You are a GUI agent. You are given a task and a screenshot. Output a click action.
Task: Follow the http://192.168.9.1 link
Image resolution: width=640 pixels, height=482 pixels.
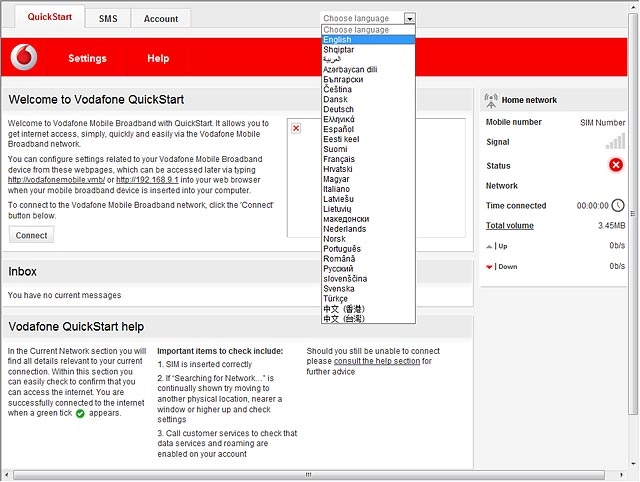pos(147,180)
